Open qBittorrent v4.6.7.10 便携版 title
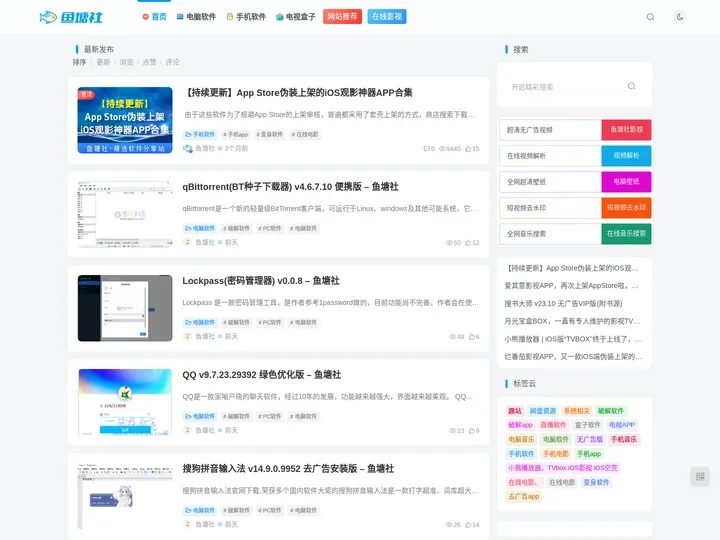This screenshot has width=720, height=540. pyautogui.click(x=290, y=187)
